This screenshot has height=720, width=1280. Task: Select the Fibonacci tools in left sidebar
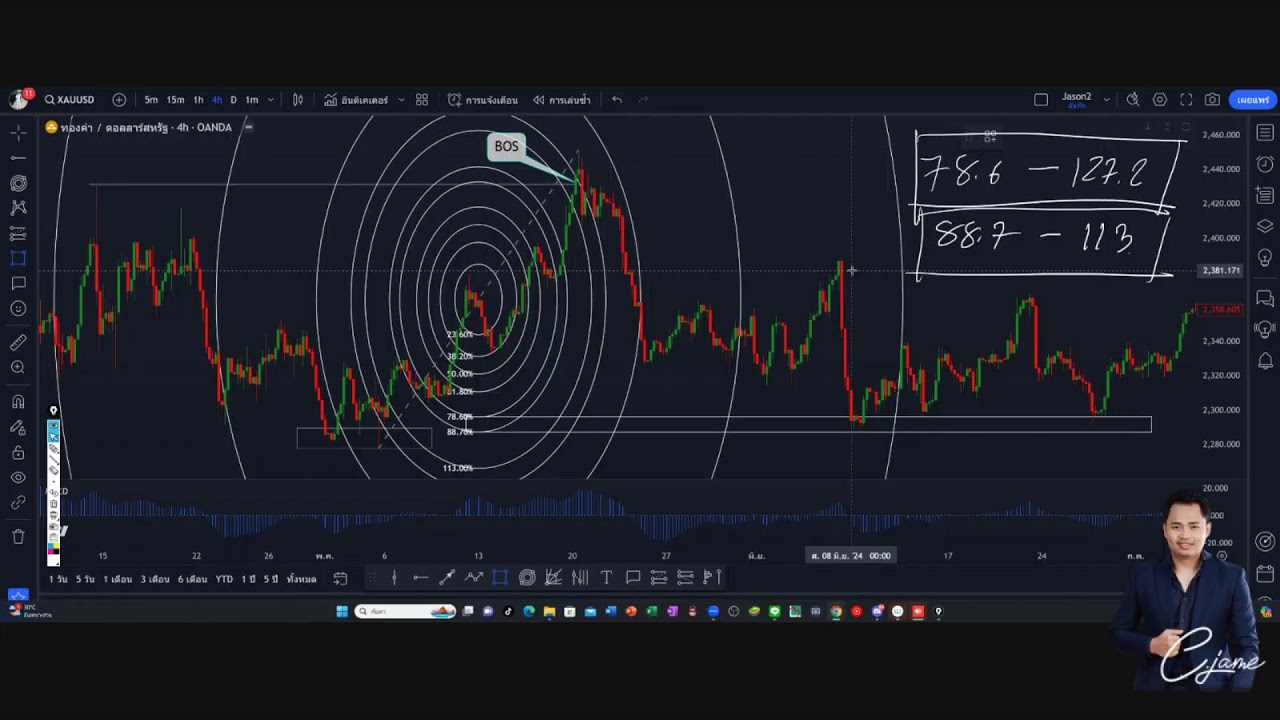point(18,183)
